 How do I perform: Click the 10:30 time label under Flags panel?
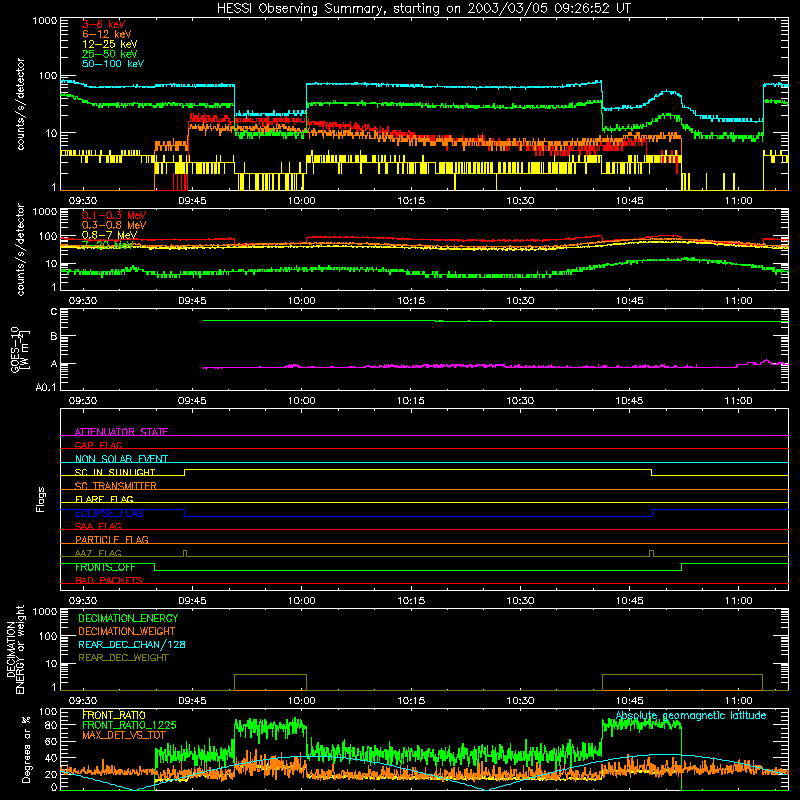click(x=520, y=601)
